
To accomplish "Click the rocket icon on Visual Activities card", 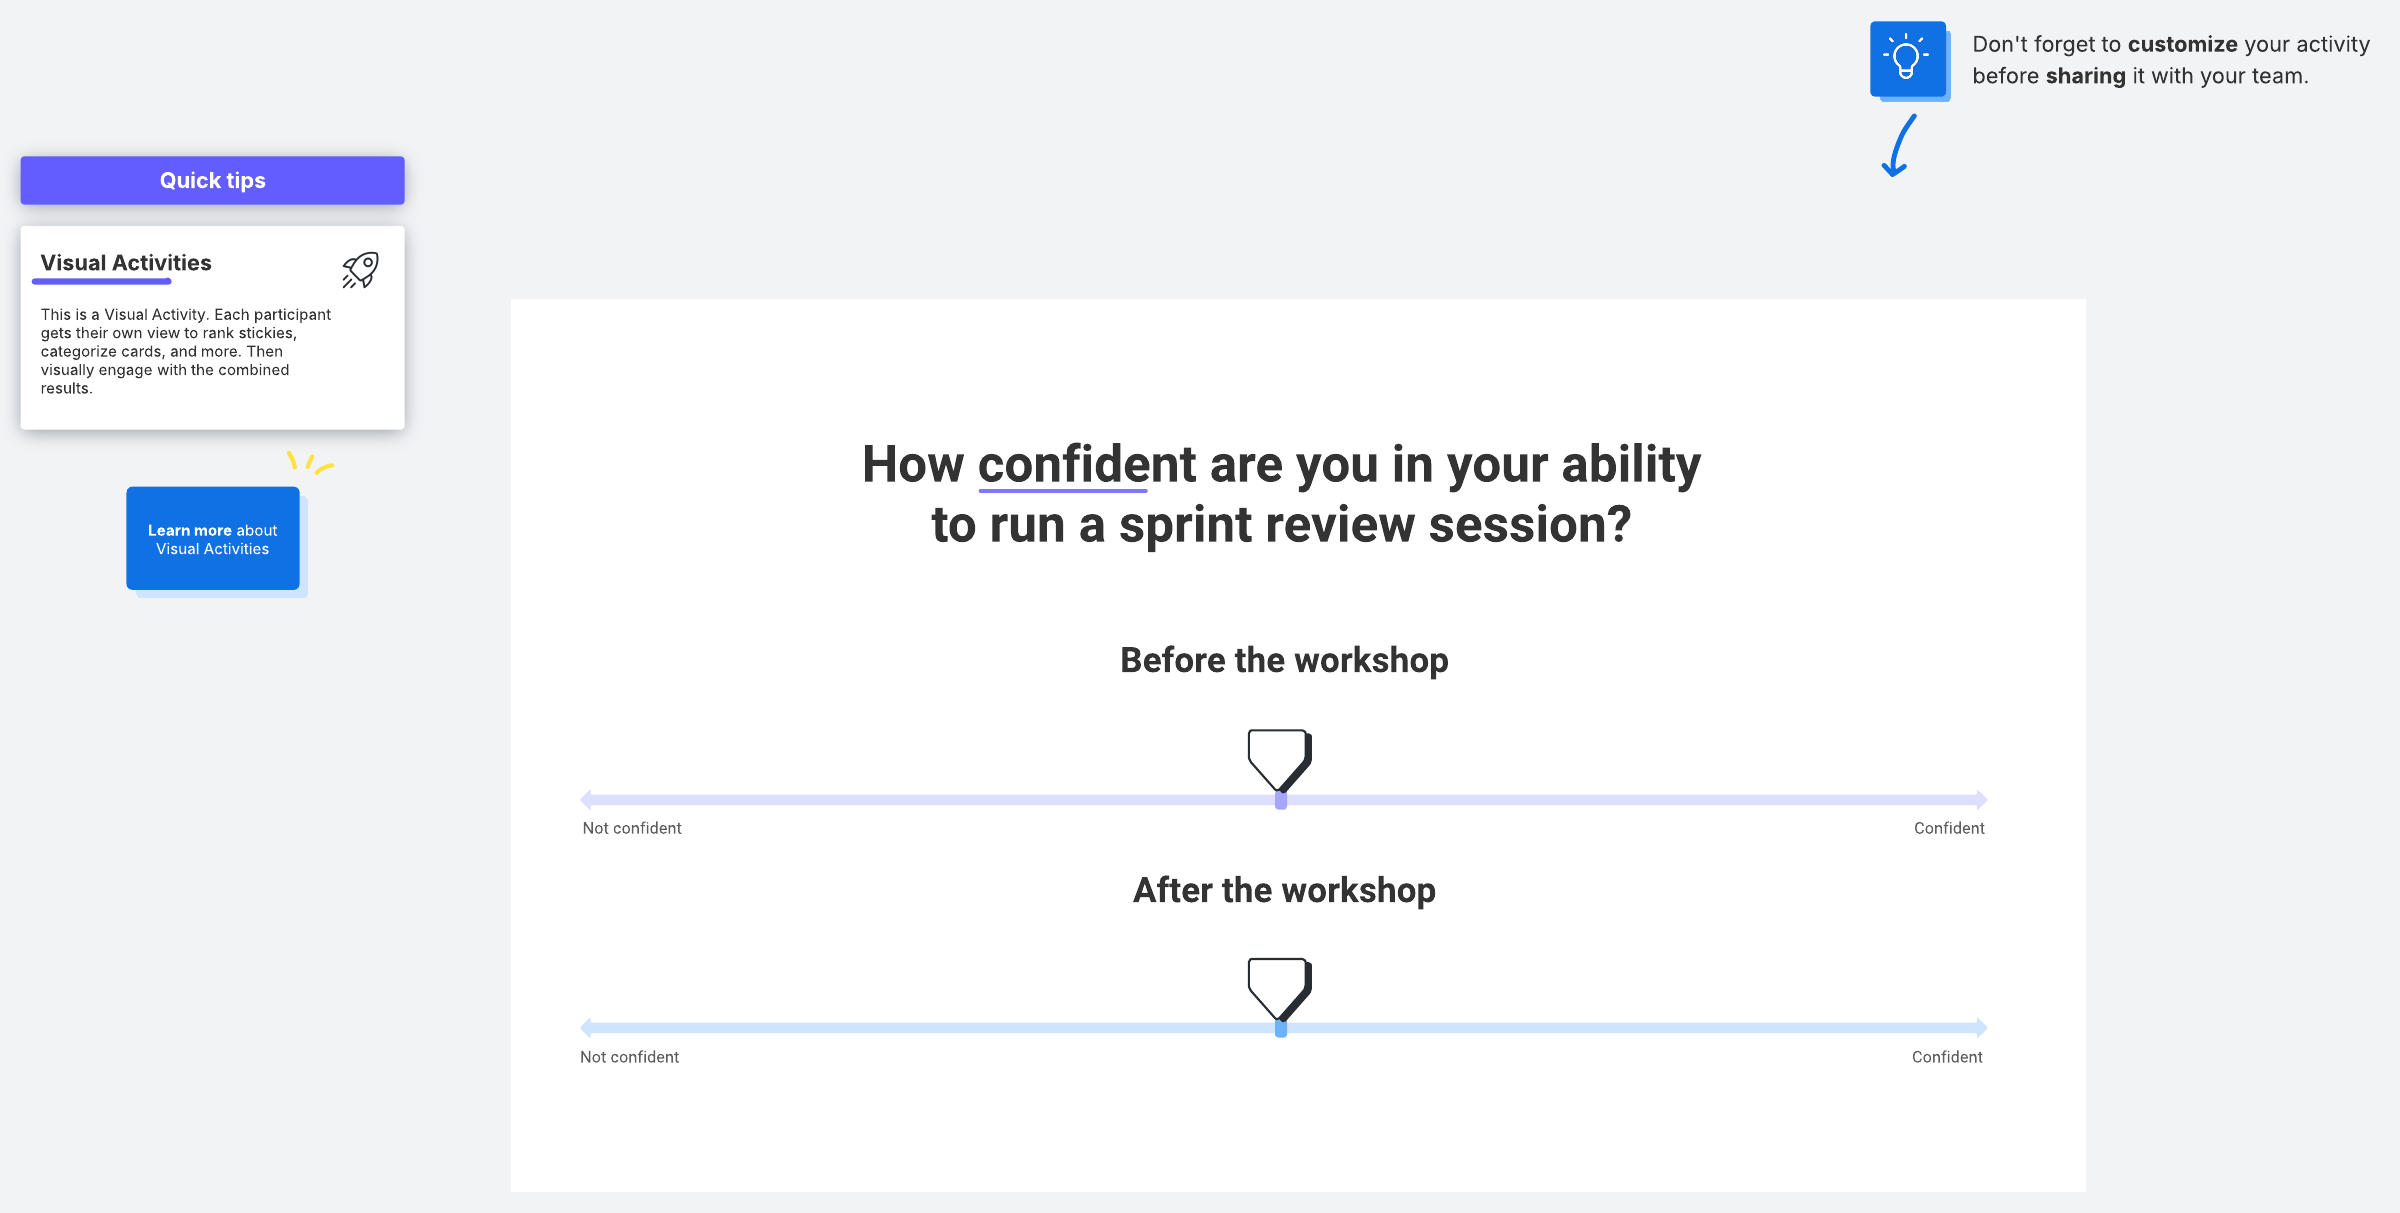I will coord(360,269).
